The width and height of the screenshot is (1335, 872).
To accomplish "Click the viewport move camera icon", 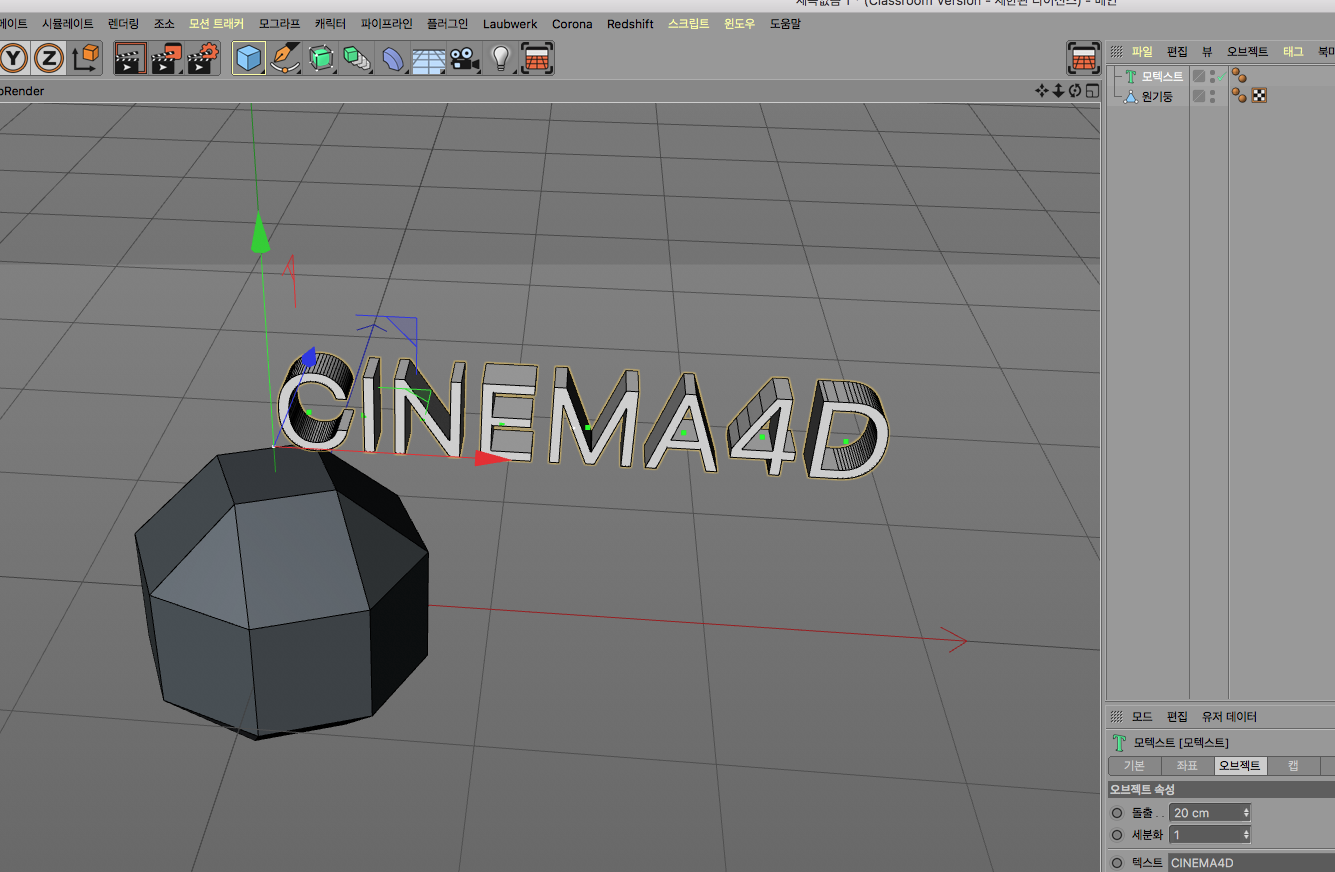I will pos(1043,91).
